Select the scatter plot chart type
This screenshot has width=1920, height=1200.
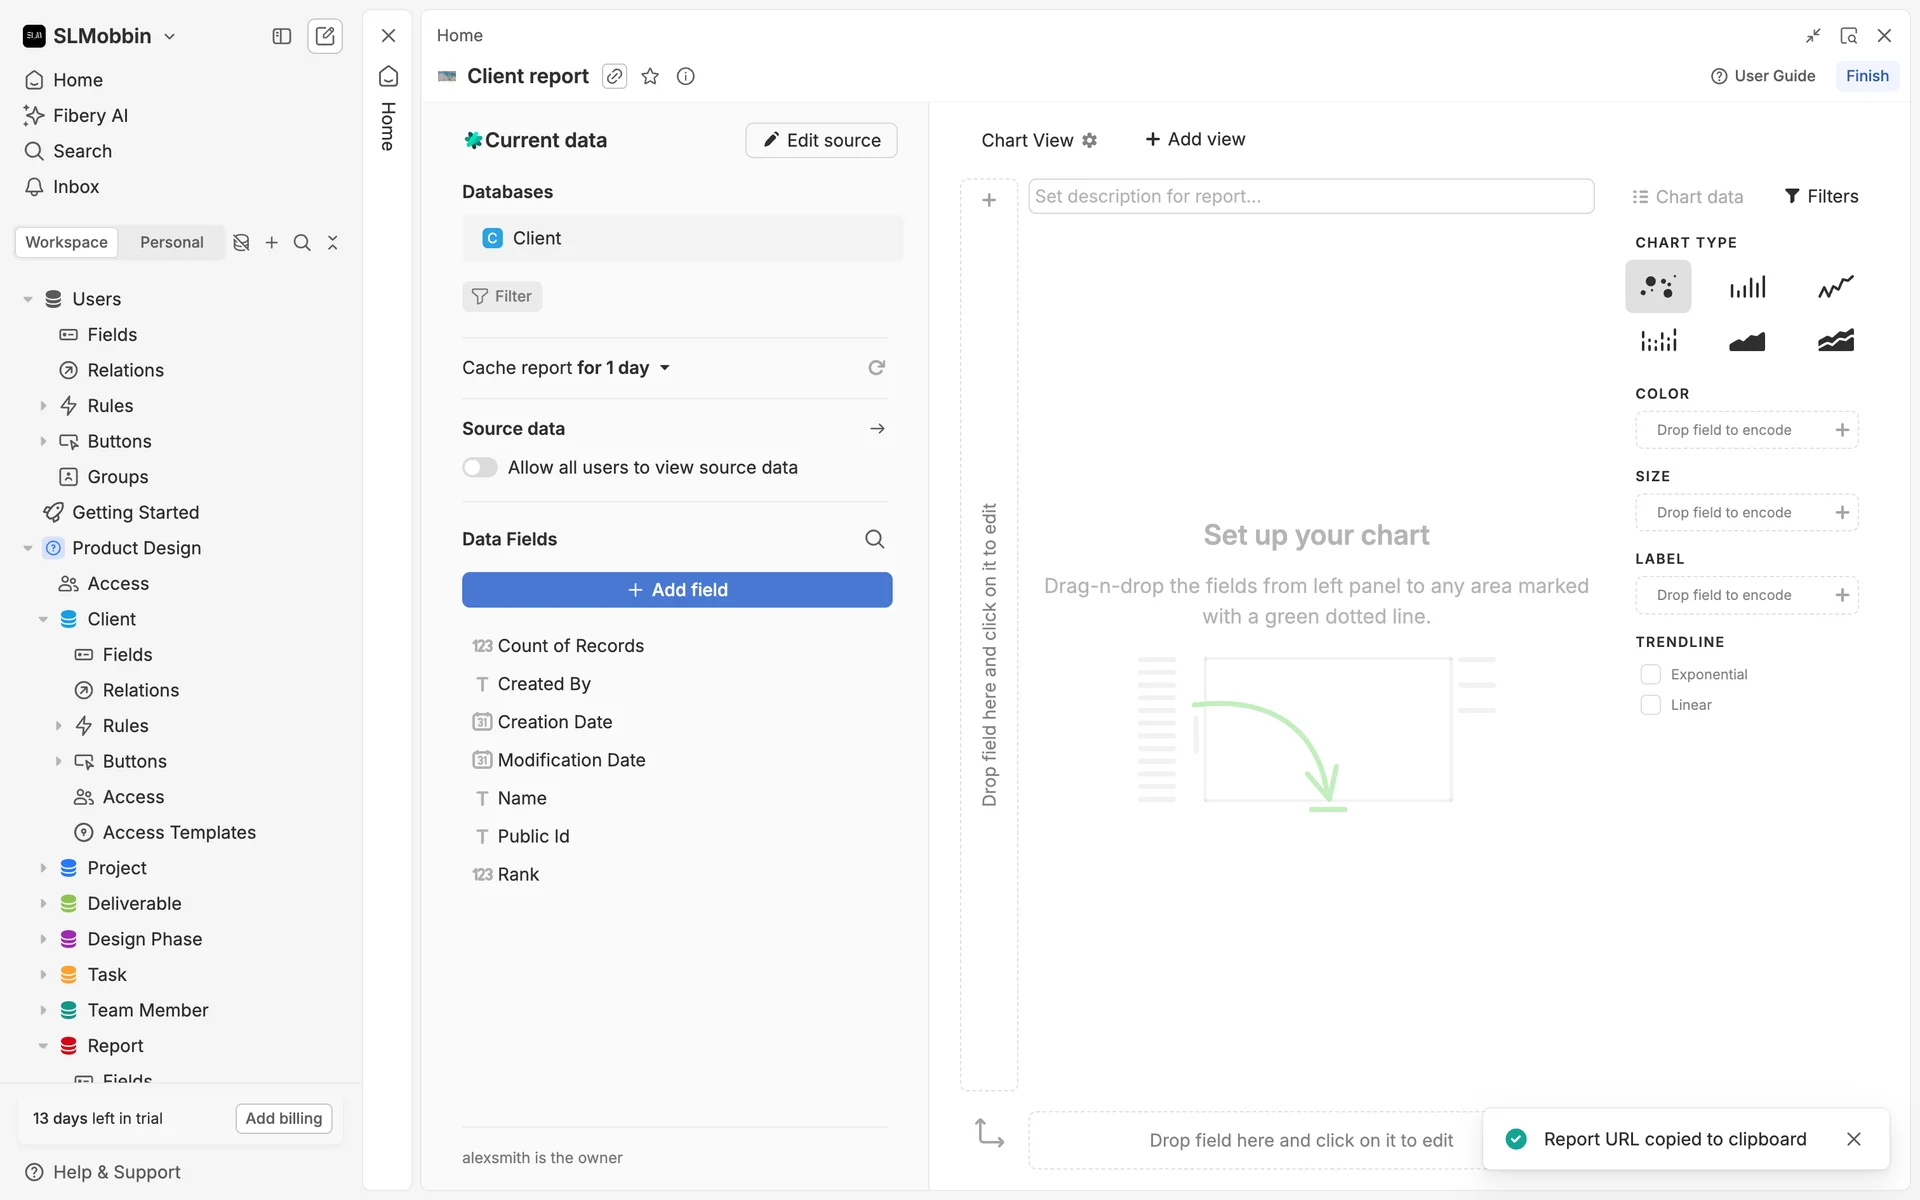(x=1657, y=287)
